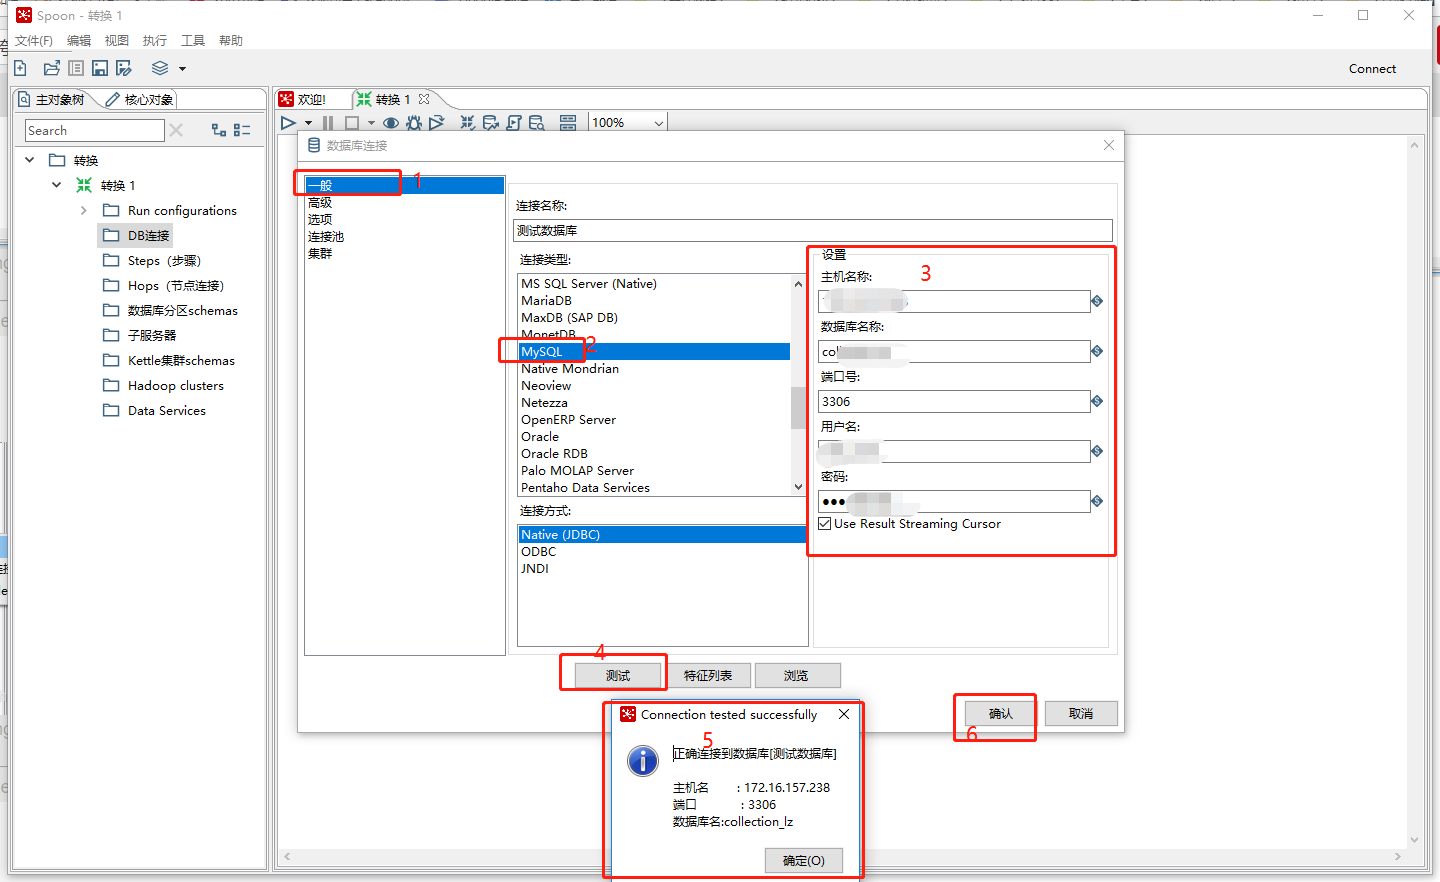This screenshot has width=1440, height=882.
Task: Click the 浏览 button
Action: [x=797, y=675]
